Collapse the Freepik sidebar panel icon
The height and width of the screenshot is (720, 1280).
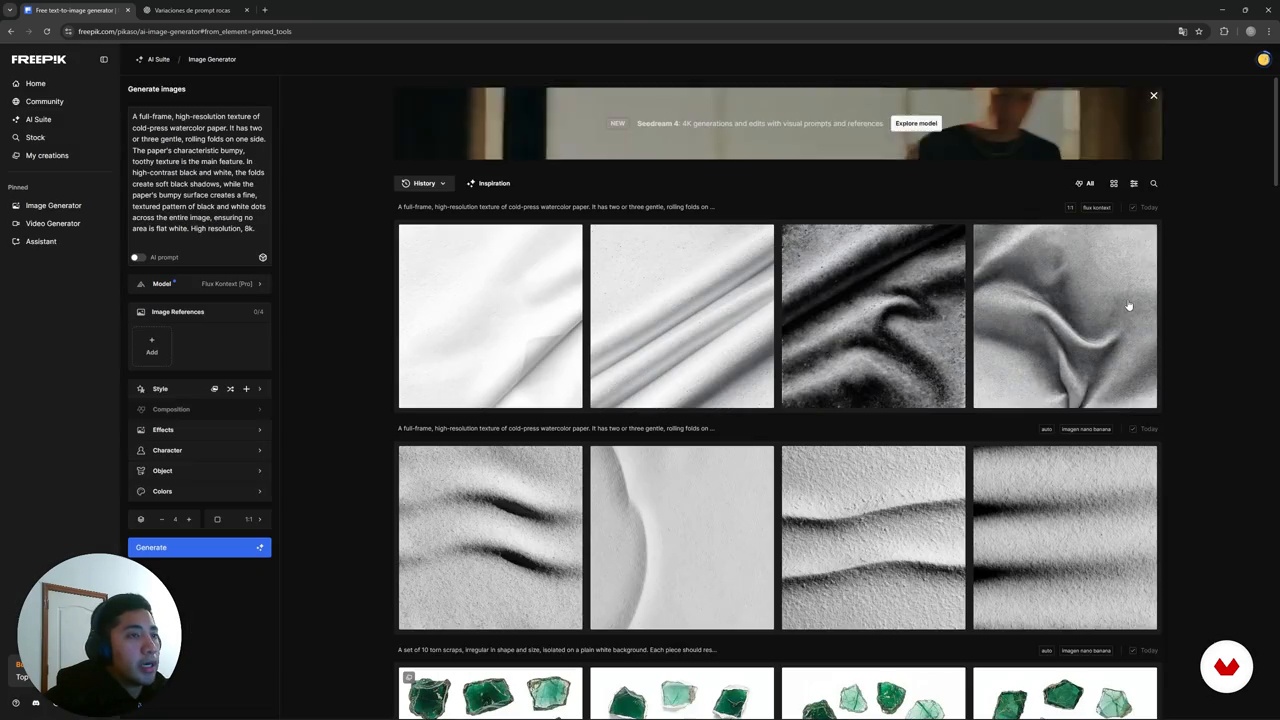(x=104, y=59)
